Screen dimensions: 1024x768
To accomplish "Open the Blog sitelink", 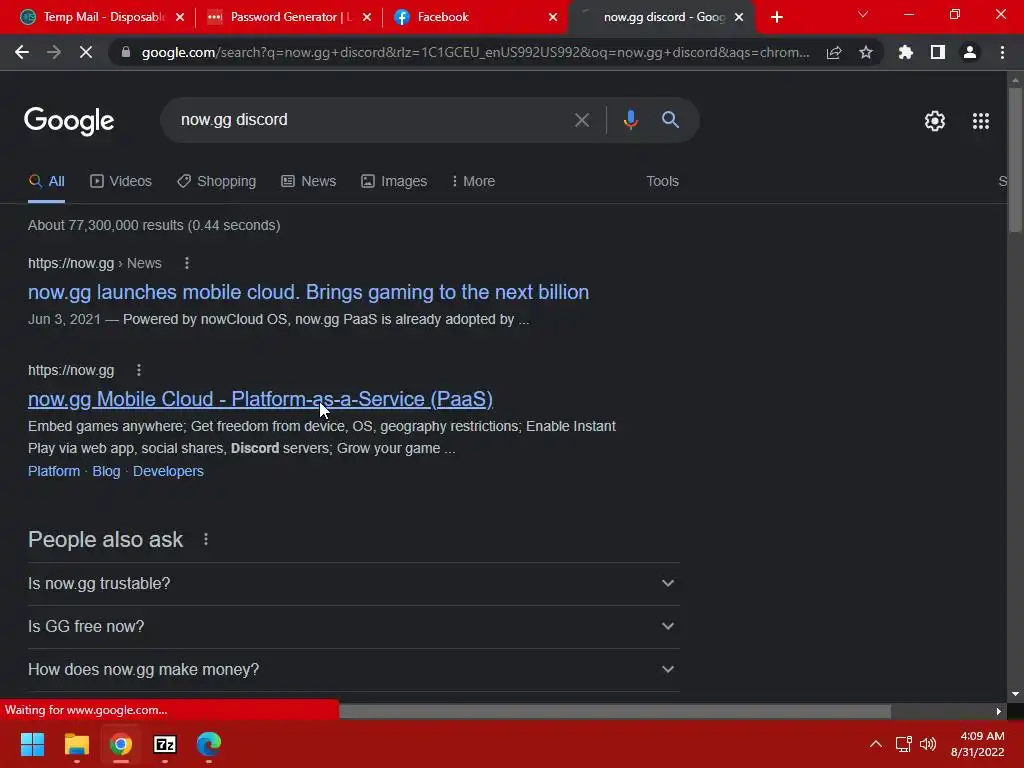I will coord(106,472).
